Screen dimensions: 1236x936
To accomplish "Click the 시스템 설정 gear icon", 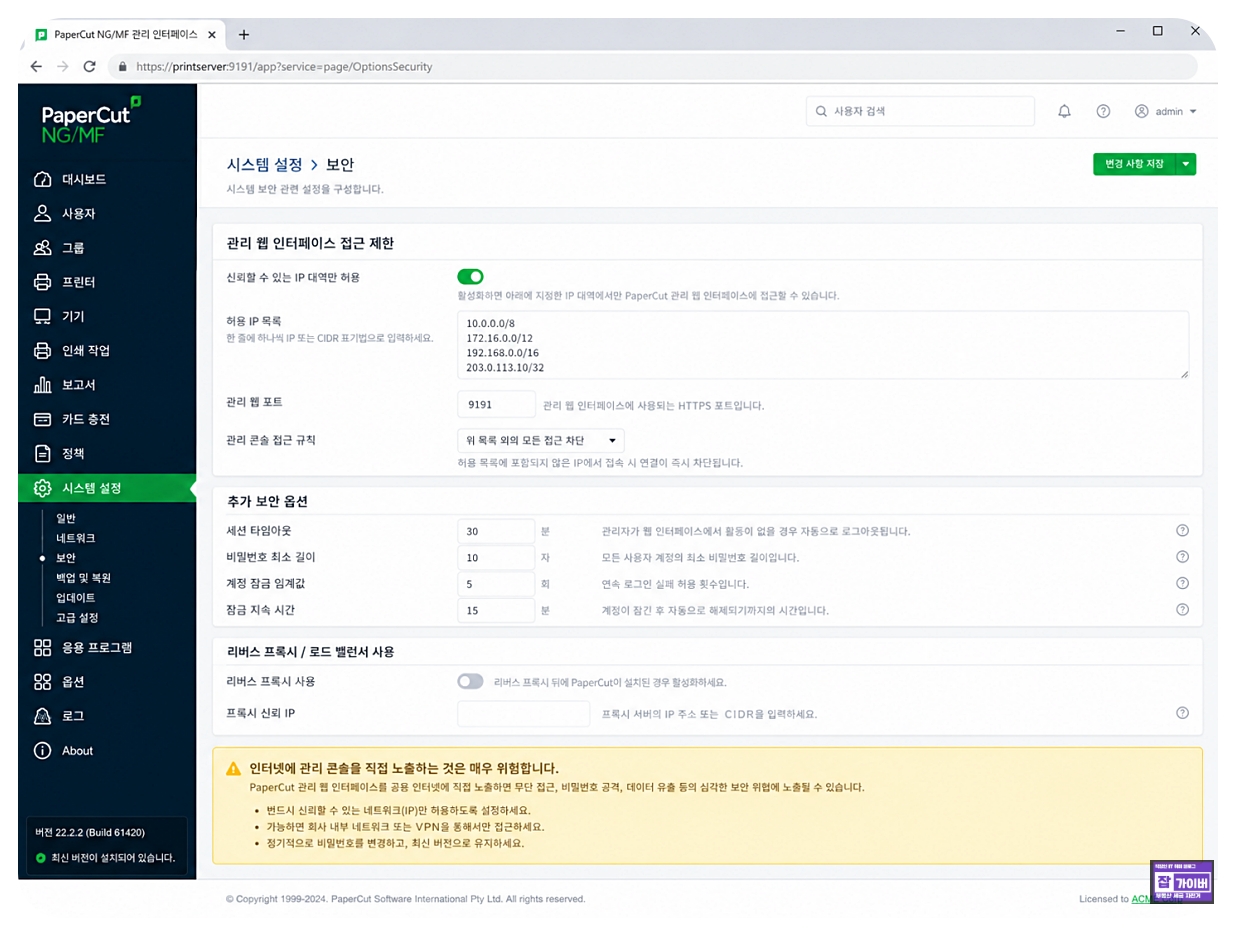I will pyautogui.click(x=42, y=488).
